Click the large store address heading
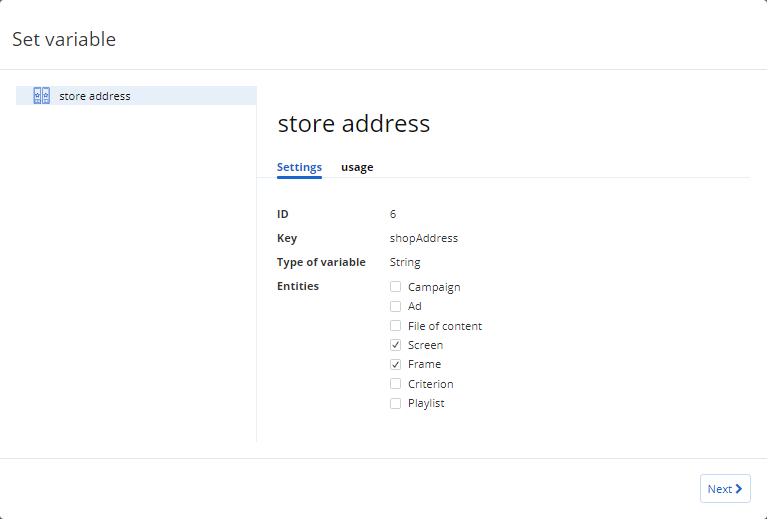This screenshot has height=519, width=767. coord(353,123)
